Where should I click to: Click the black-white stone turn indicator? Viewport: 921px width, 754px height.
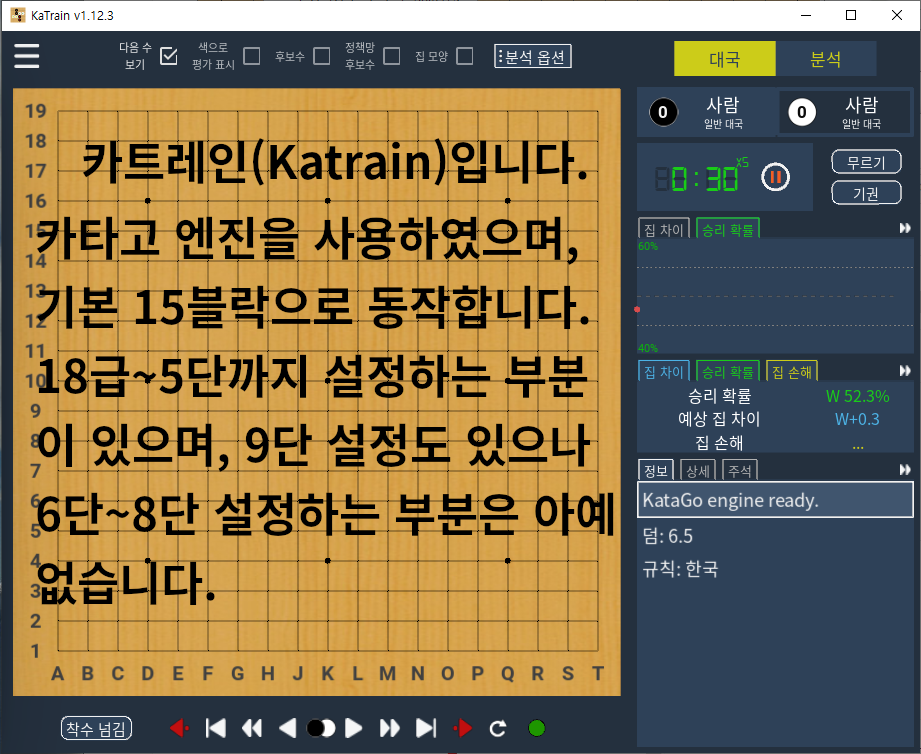pyautogui.click(x=321, y=728)
